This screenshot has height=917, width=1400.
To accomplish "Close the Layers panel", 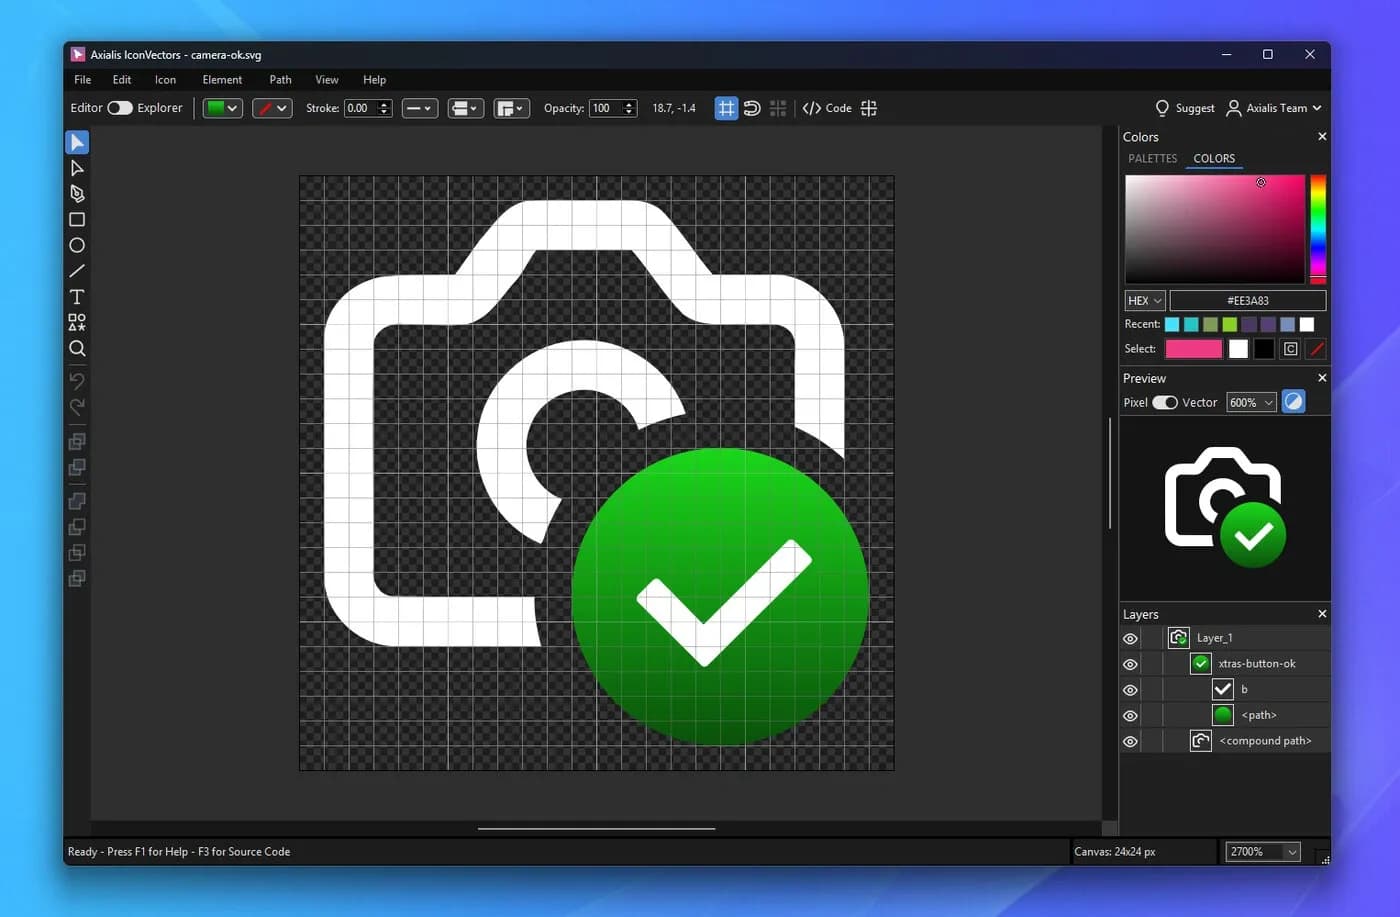I will click(1322, 614).
